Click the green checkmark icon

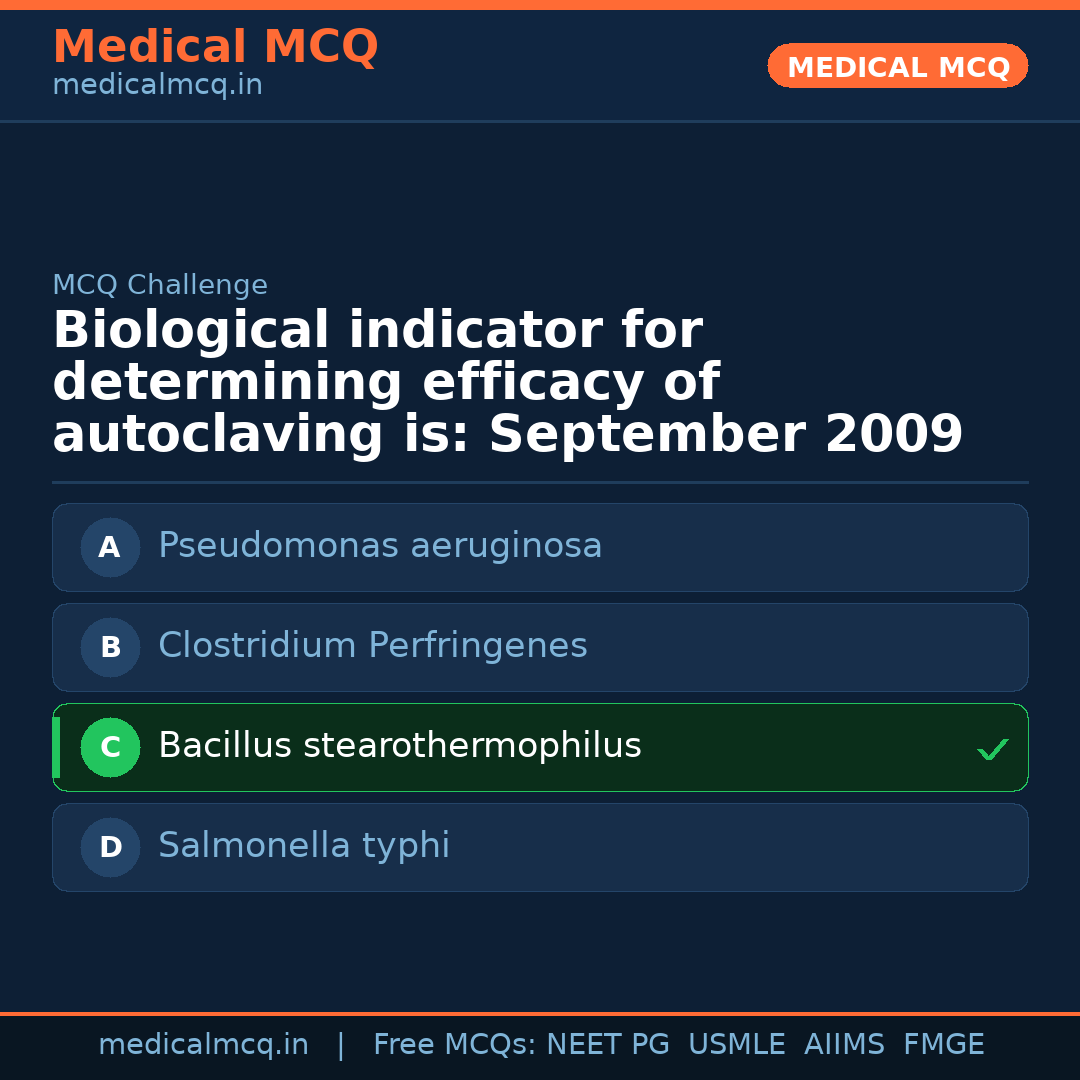pyautogui.click(x=992, y=749)
